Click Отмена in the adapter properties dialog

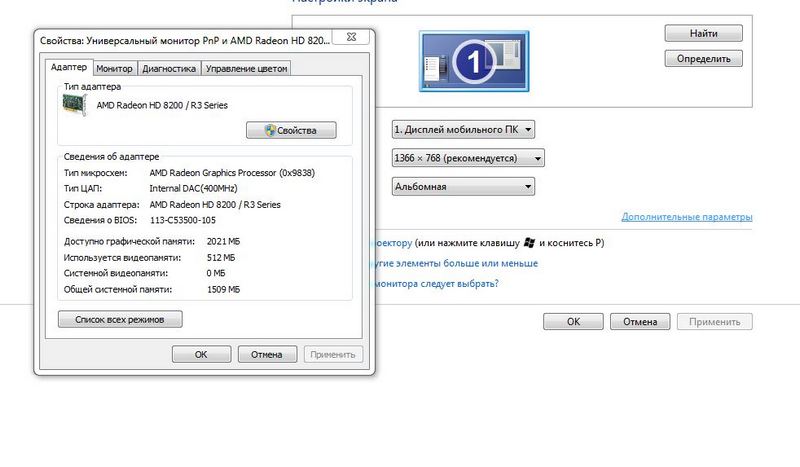tap(267, 354)
